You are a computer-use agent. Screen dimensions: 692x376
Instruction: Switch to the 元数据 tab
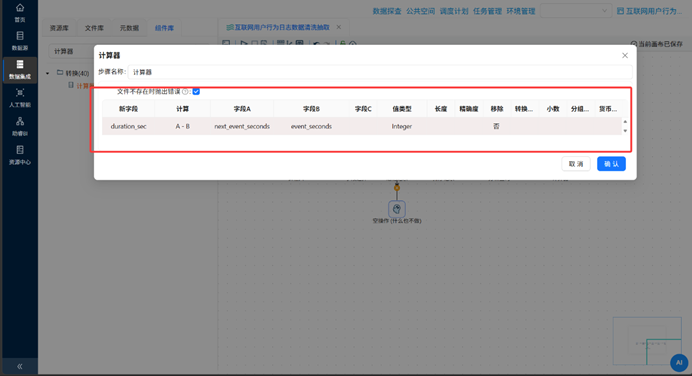(129, 28)
